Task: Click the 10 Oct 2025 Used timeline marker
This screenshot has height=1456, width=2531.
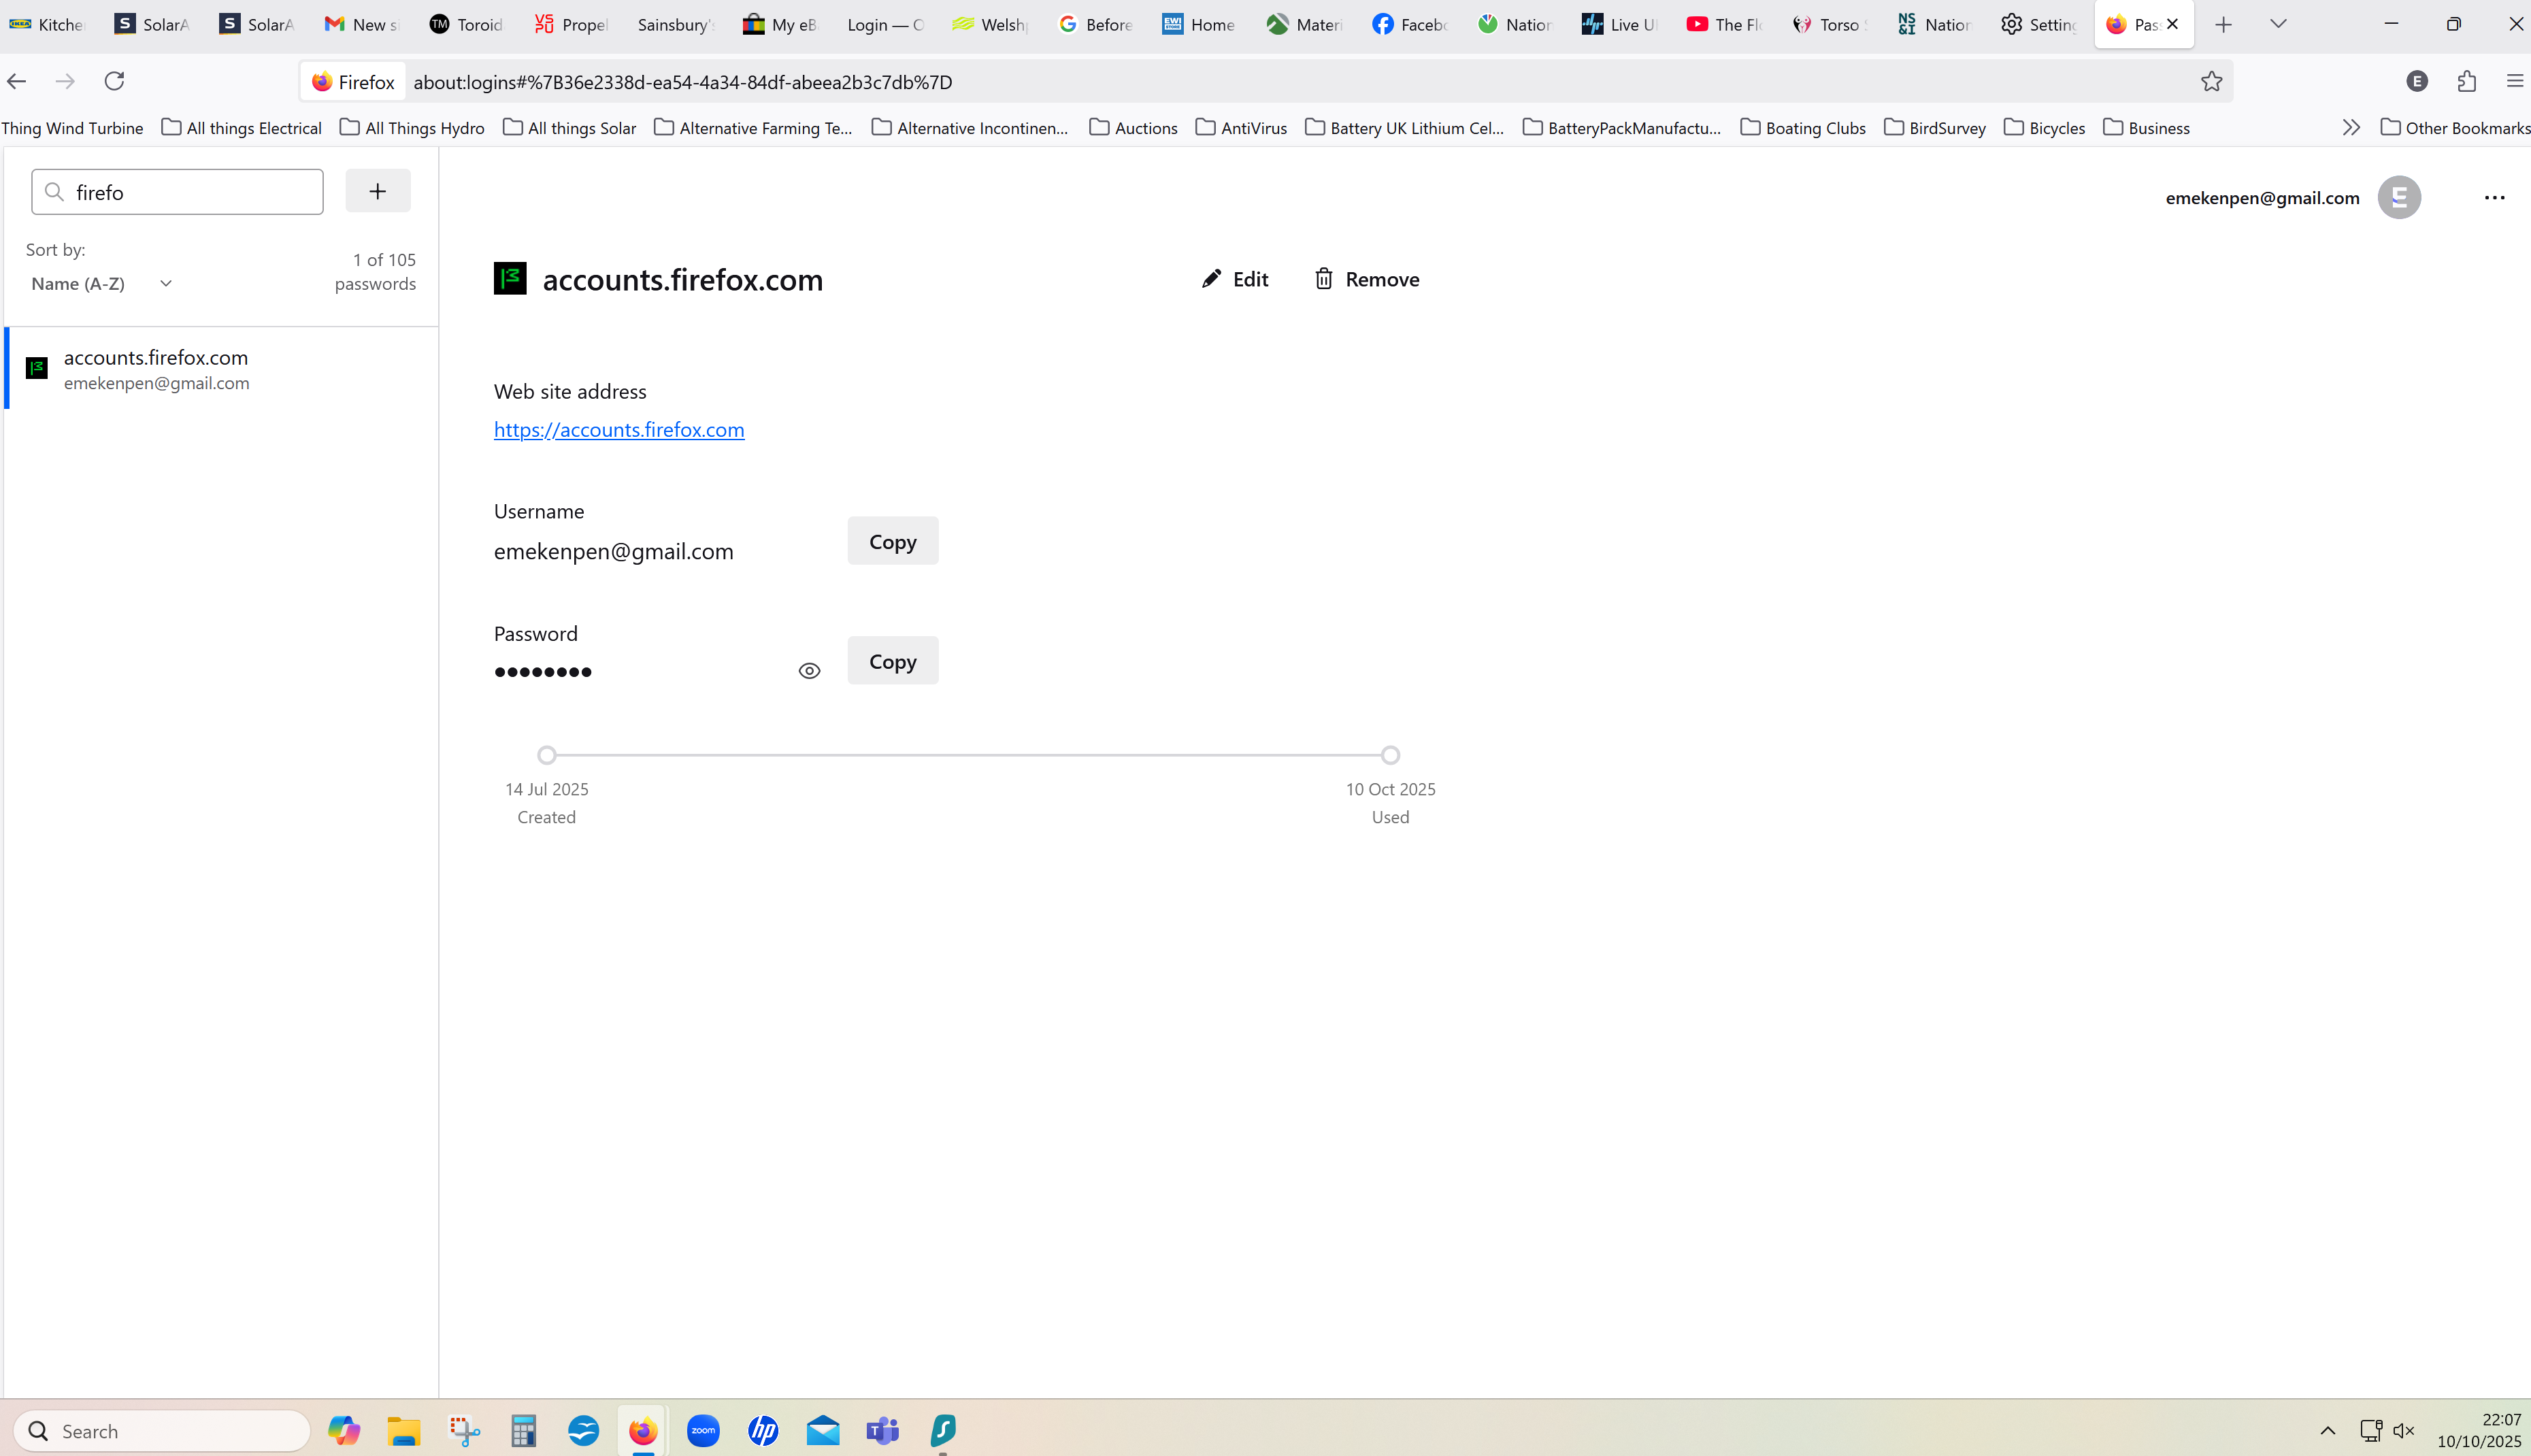Action: [x=1390, y=755]
